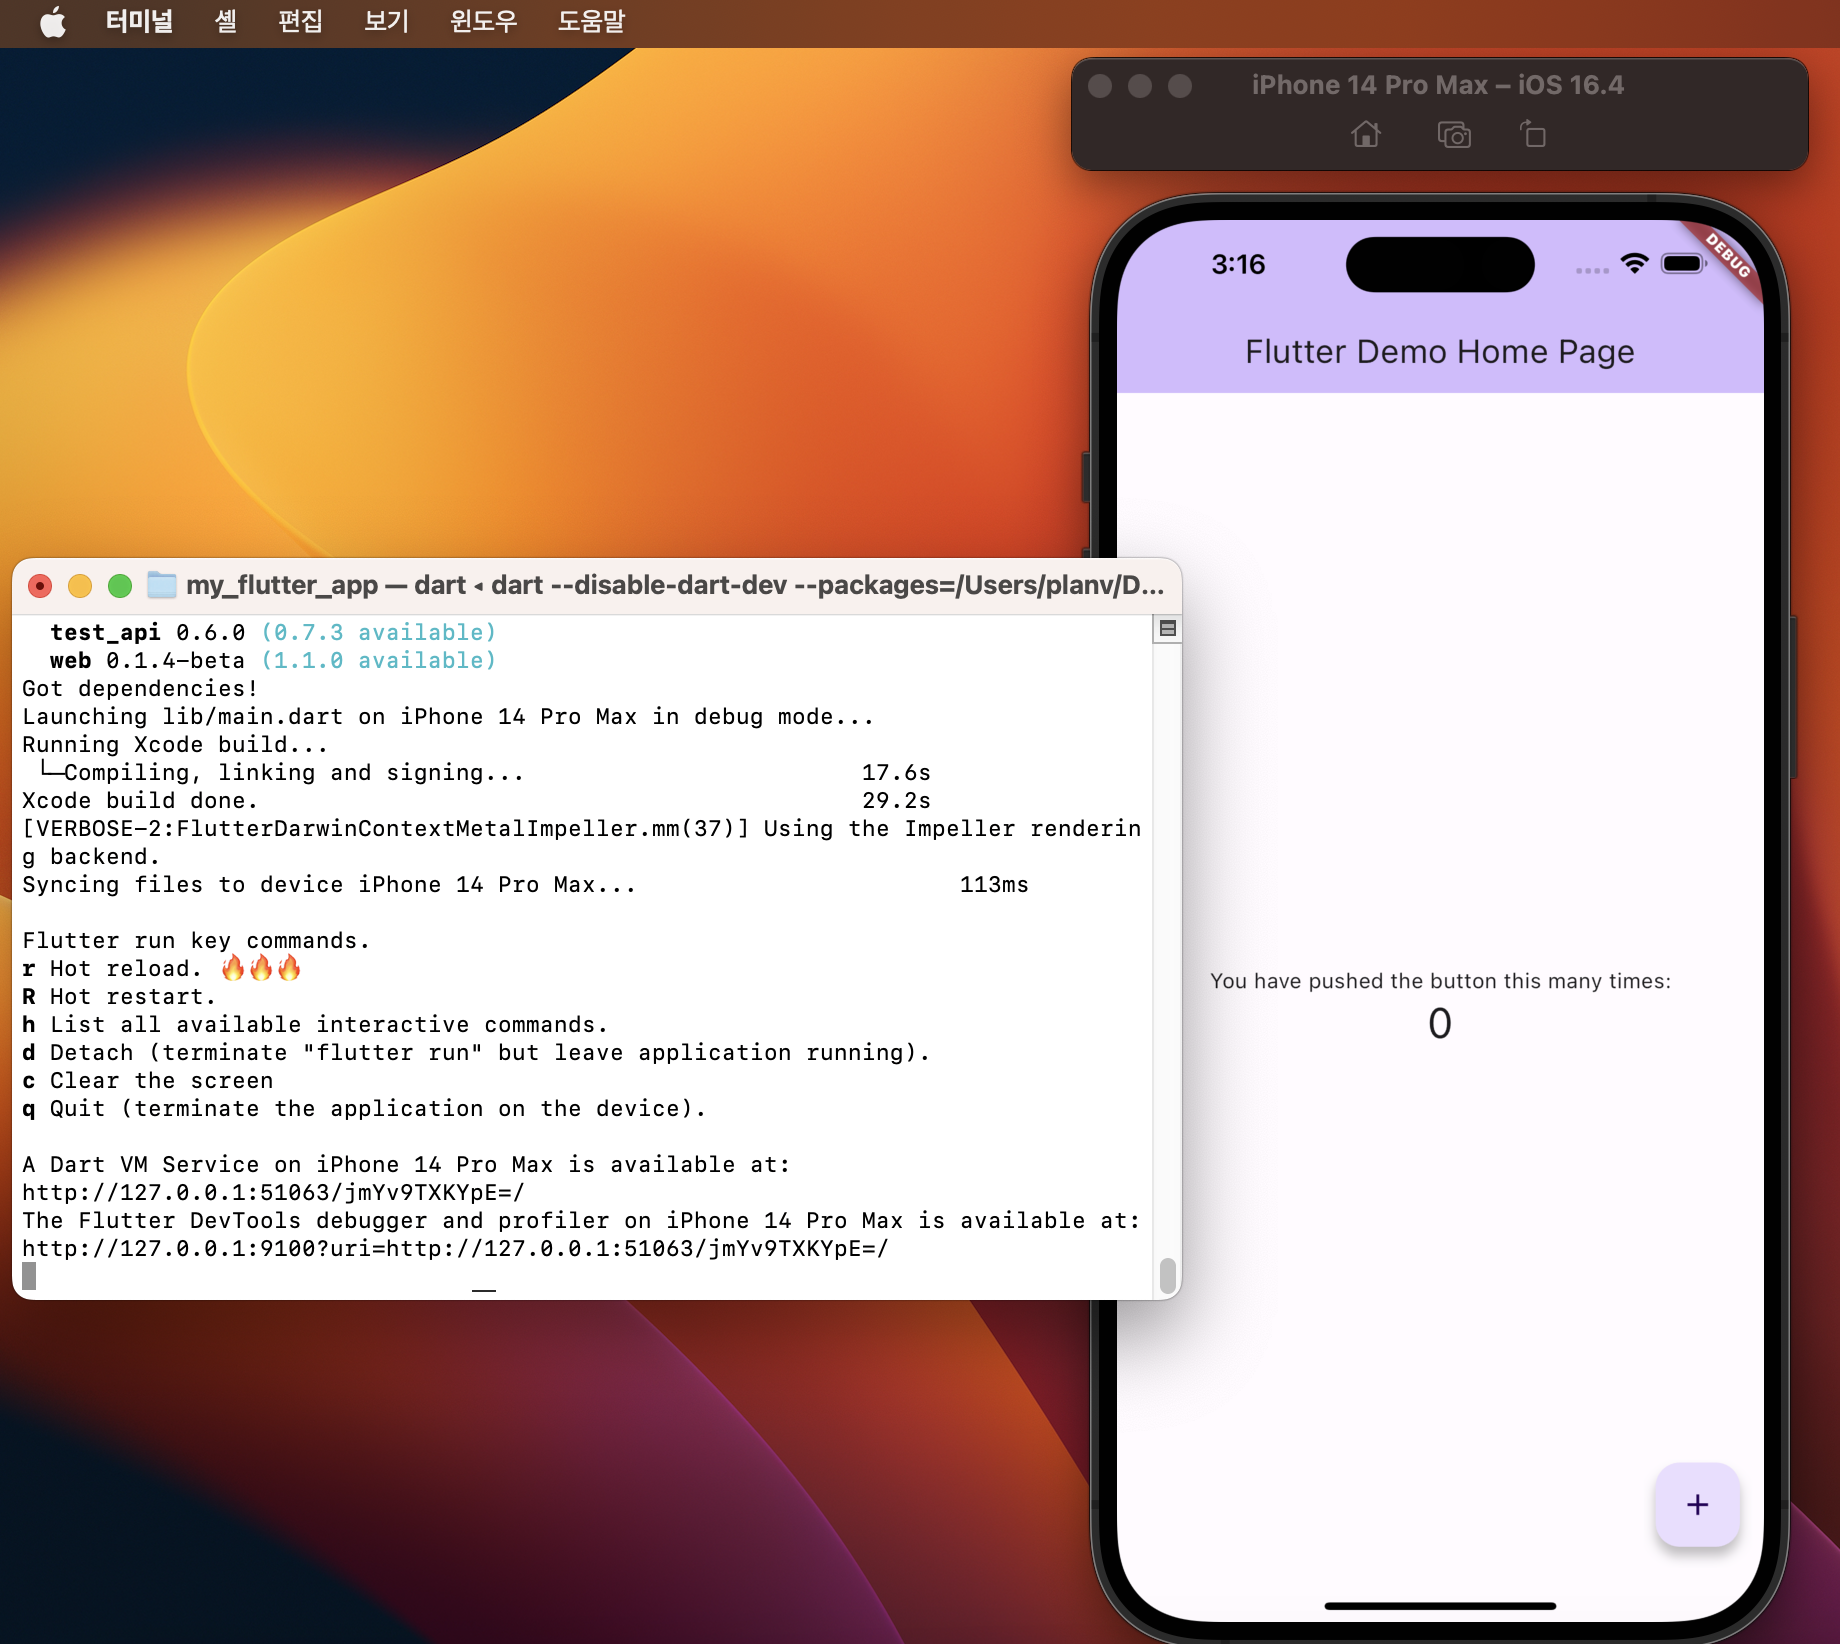This screenshot has width=1840, height=1644.
Task: Click the Wi-Fi icon in iPhone status bar
Action: click(1635, 263)
